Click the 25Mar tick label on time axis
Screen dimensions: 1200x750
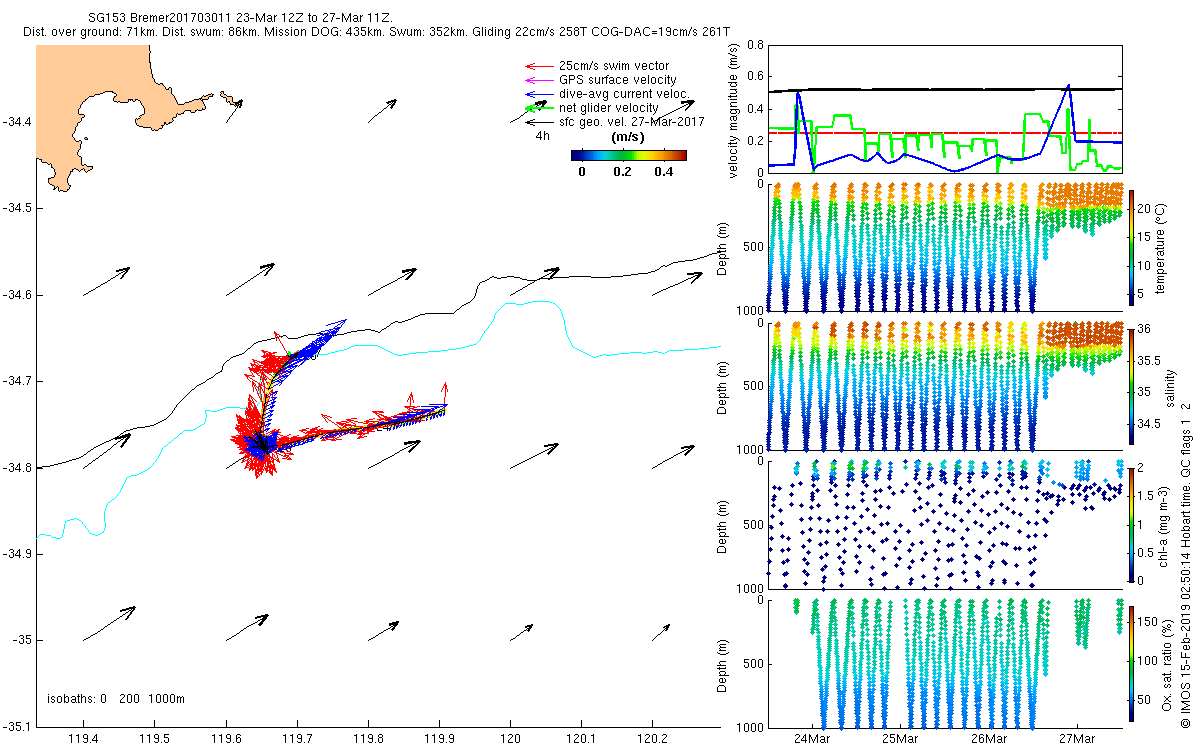point(899,739)
